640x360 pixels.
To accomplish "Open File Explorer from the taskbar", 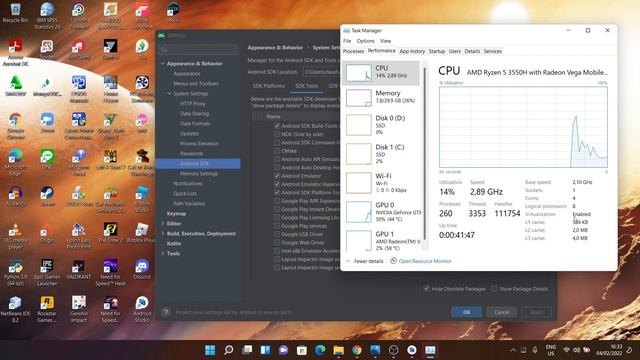I will click(338, 350).
